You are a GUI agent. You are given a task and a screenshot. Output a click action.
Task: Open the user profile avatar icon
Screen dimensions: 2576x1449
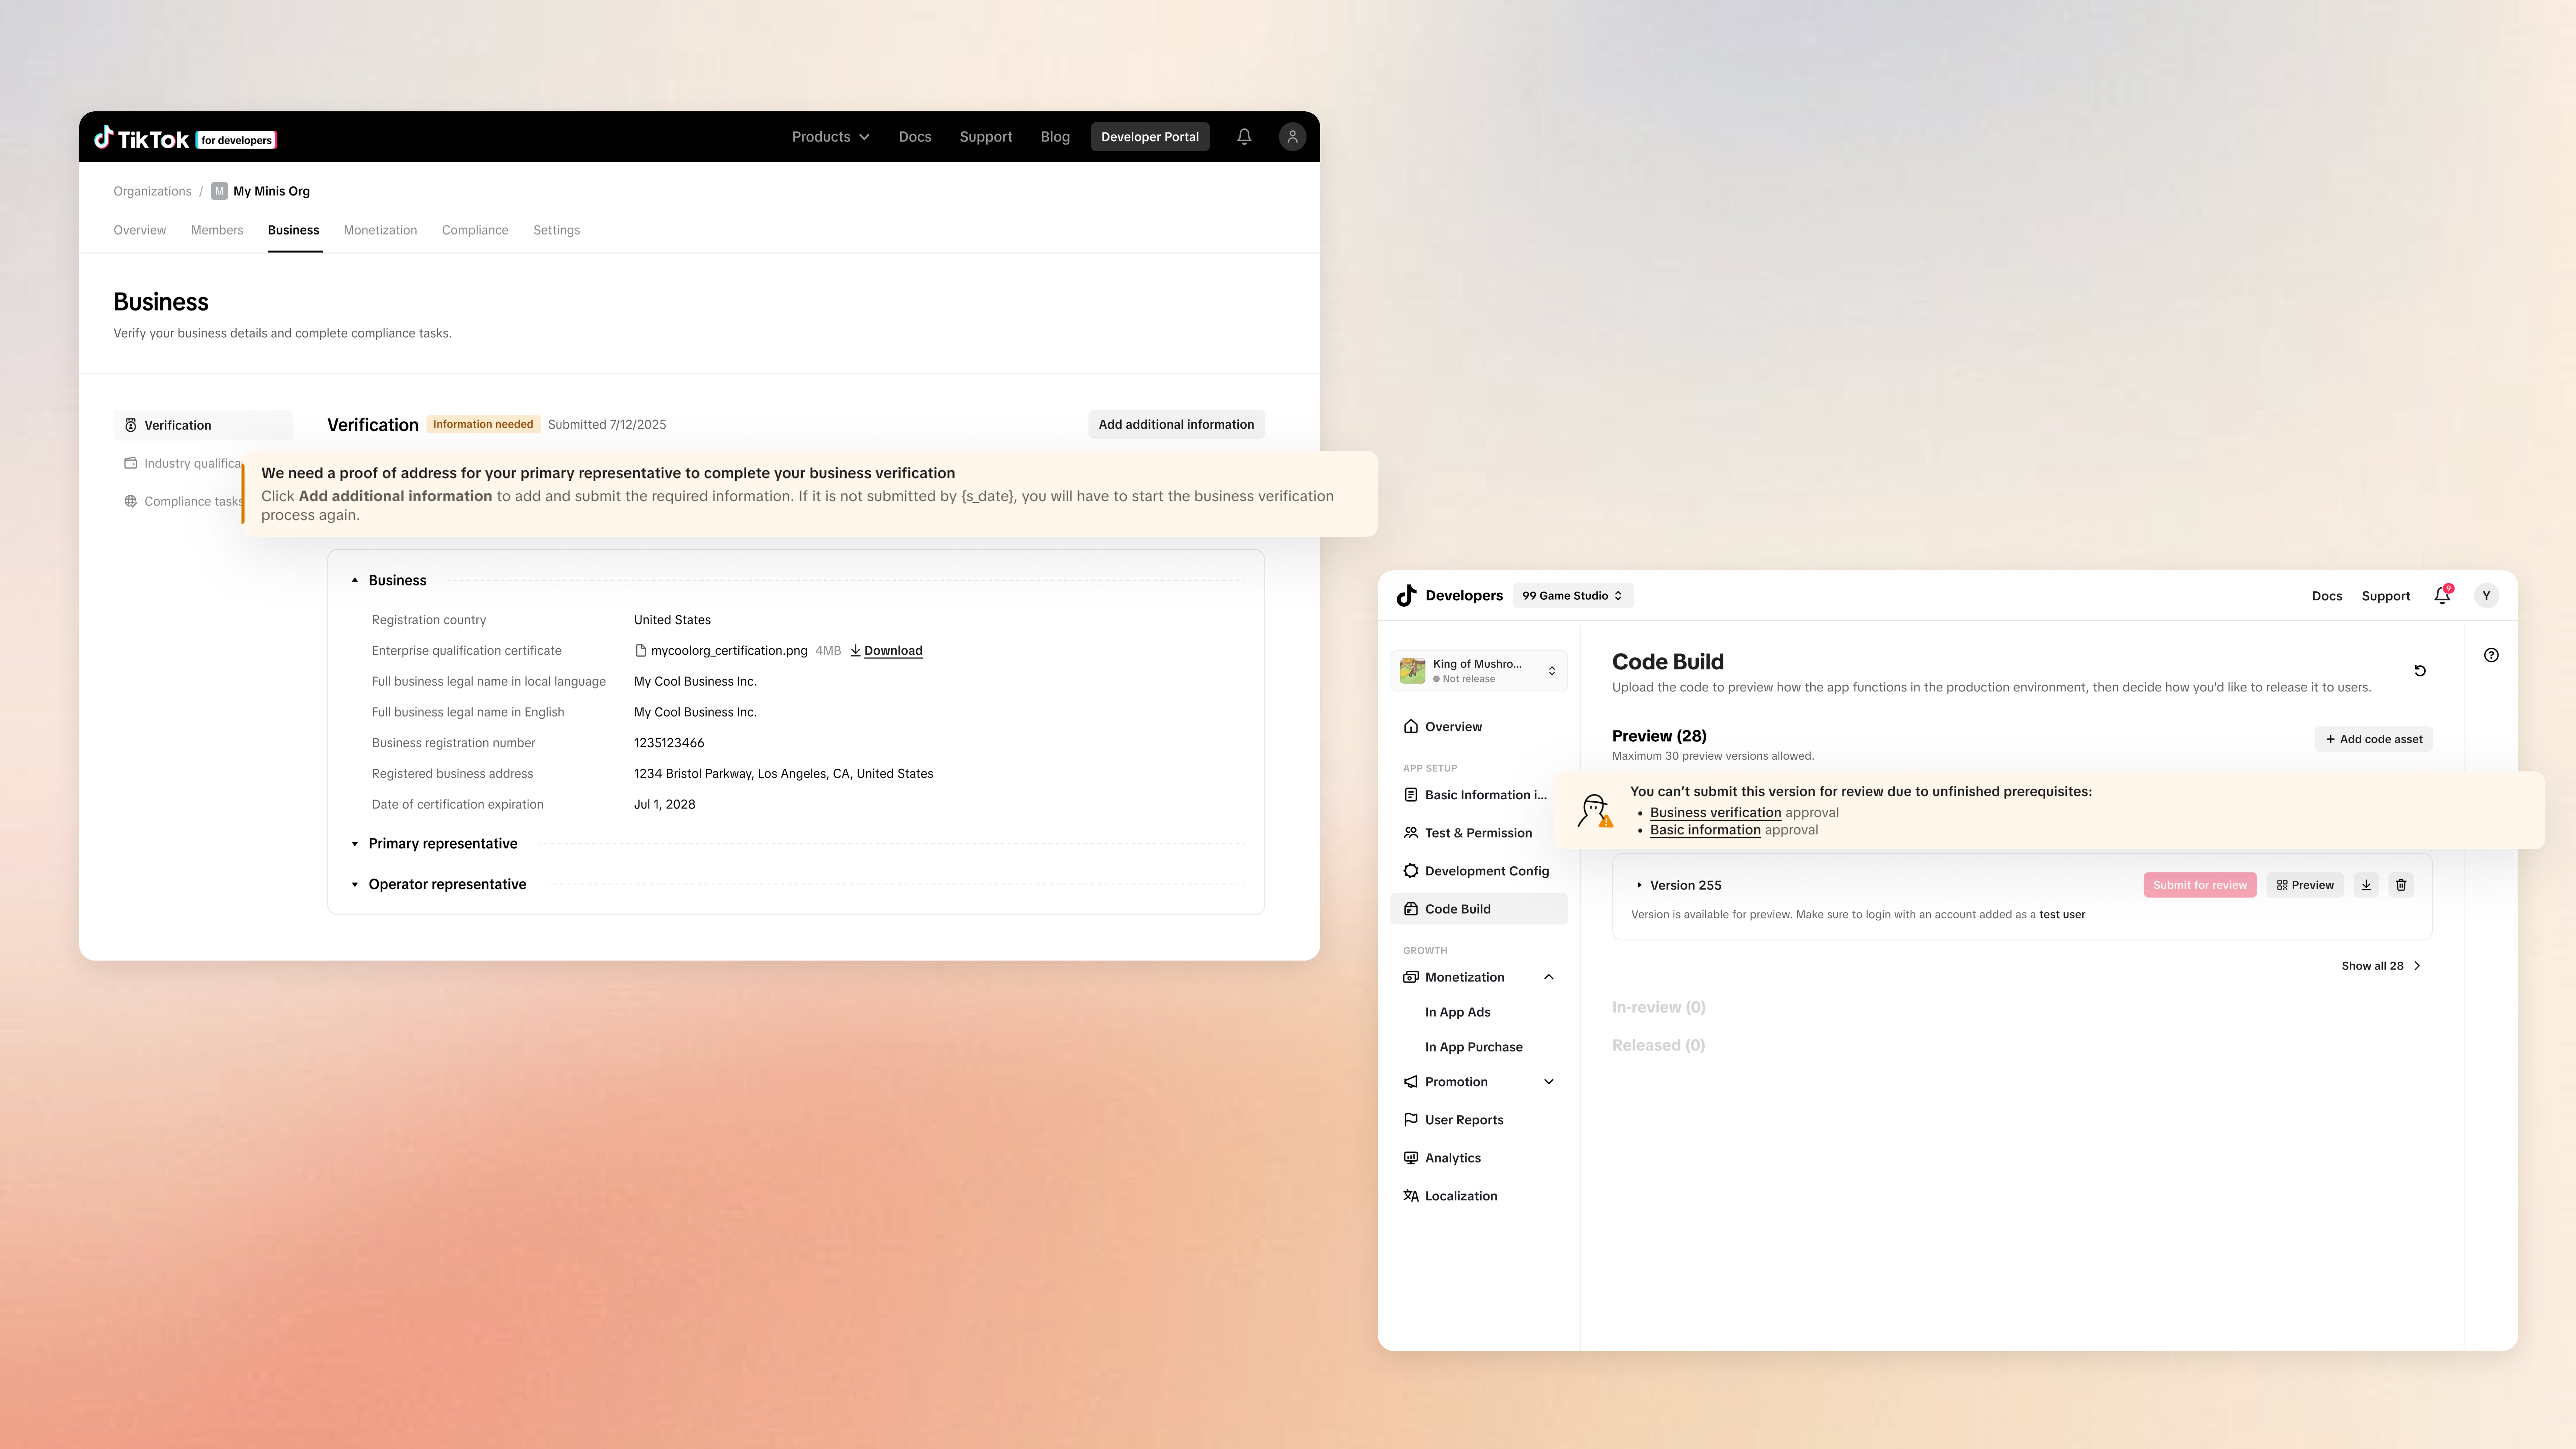click(1292, 137)
